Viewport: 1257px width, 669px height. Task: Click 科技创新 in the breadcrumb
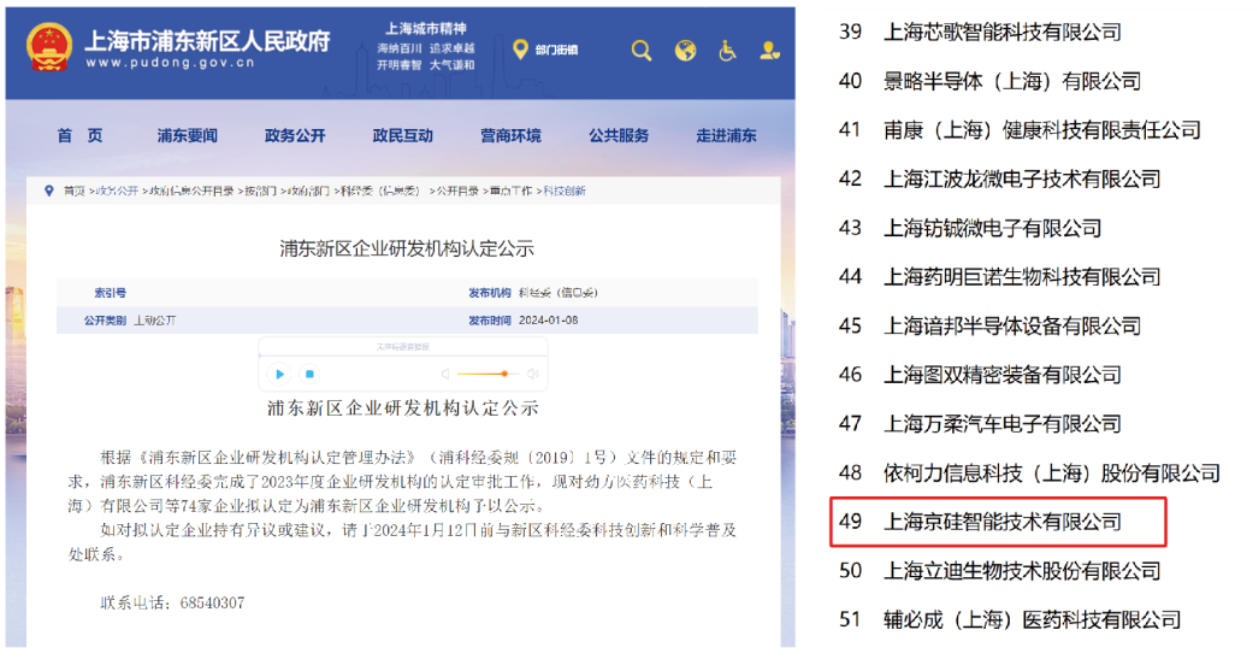[x=566, y=190]
